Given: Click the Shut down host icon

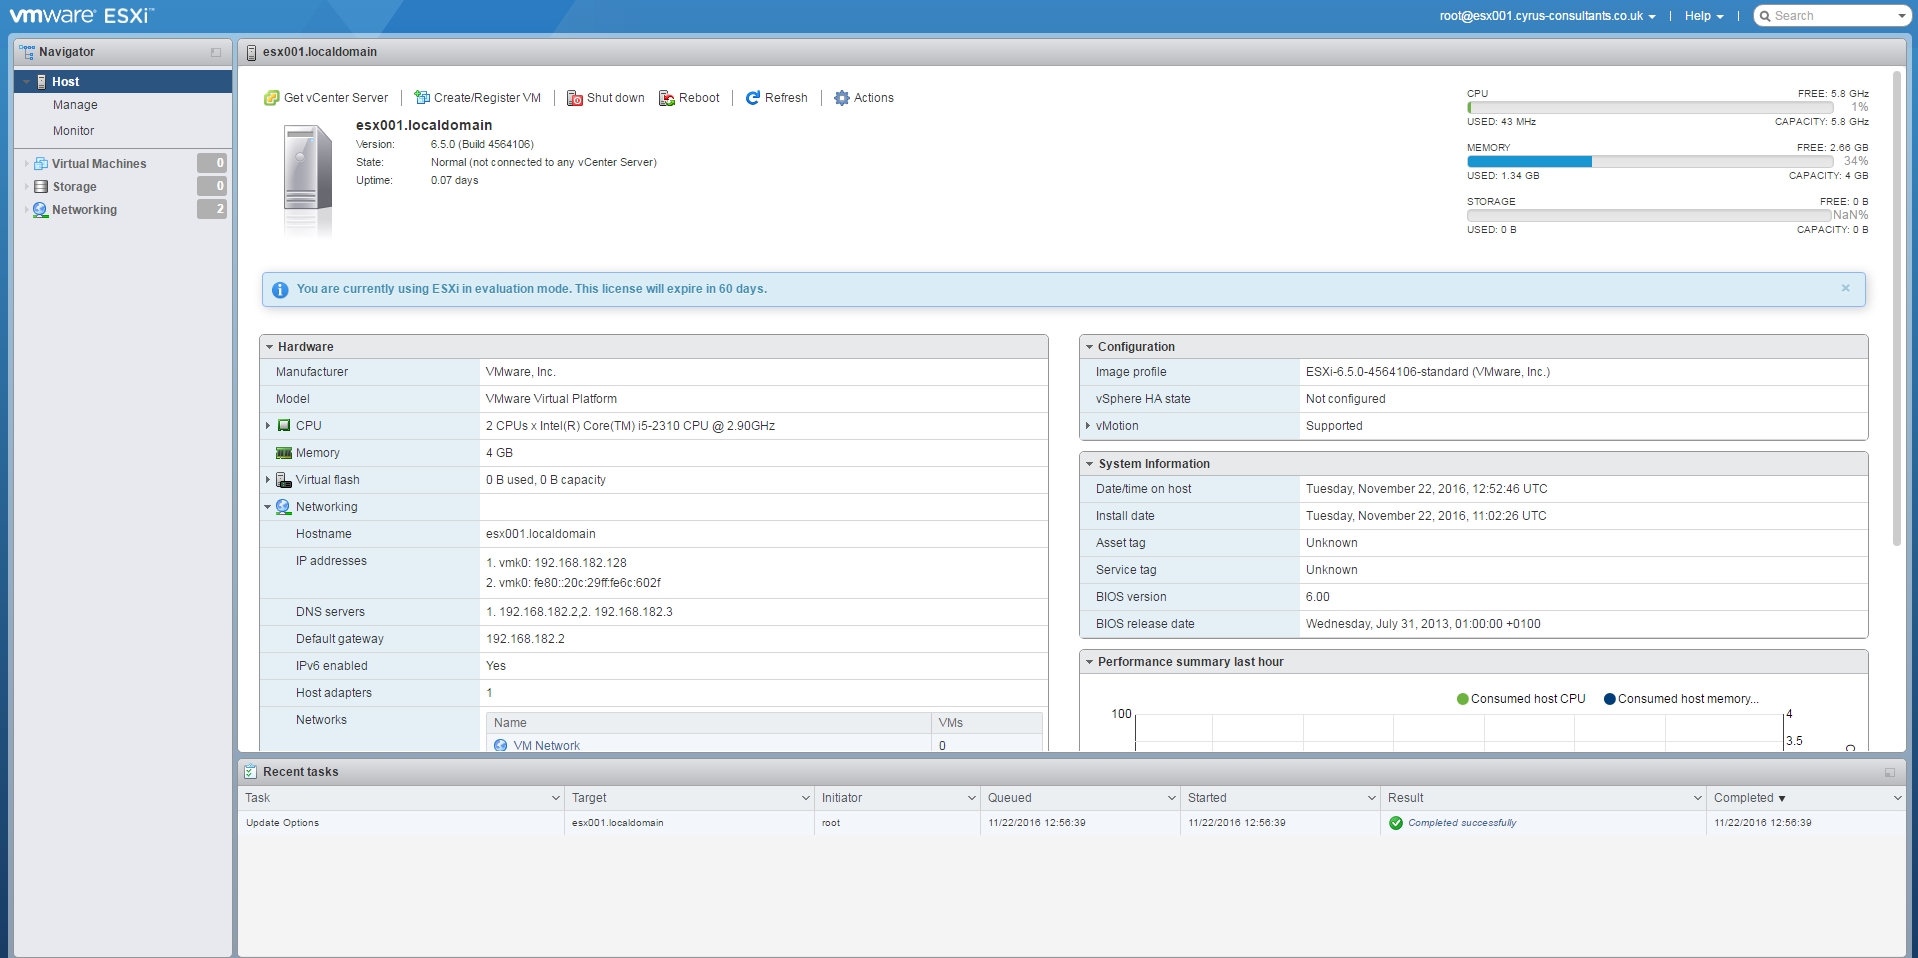Looking at the screenshot, I should pos(575,98).
